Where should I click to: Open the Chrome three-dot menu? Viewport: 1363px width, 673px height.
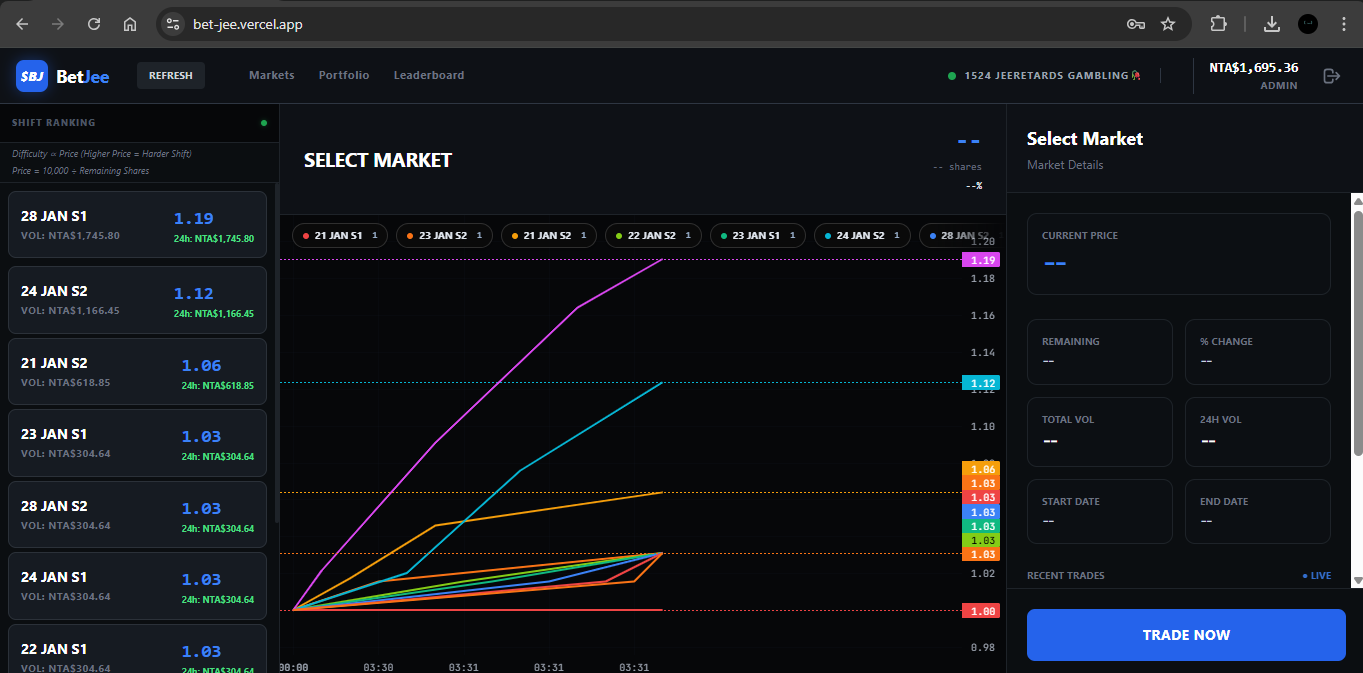(x=1343, y=24)
